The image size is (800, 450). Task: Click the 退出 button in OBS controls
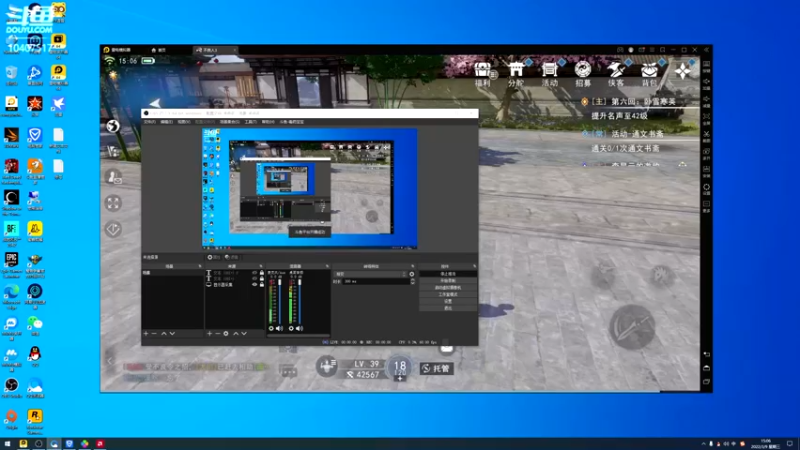[x=448, y=308]
